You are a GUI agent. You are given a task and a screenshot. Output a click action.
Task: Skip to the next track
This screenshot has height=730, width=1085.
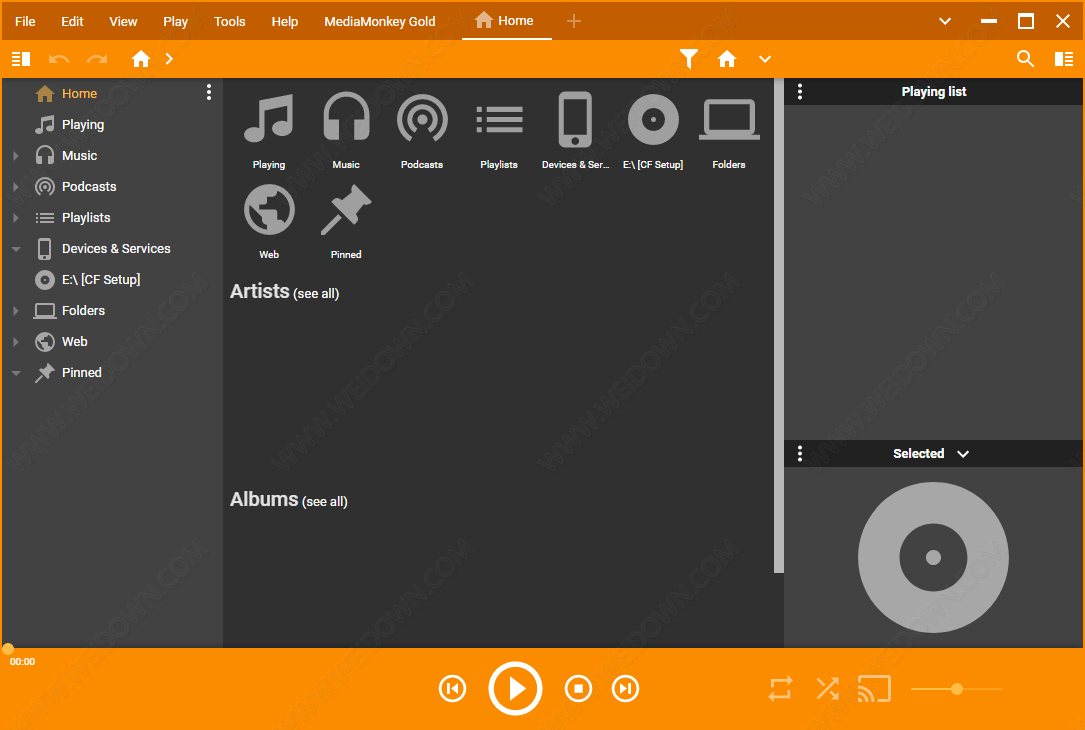pyautogui.click(x=626, y=688)
